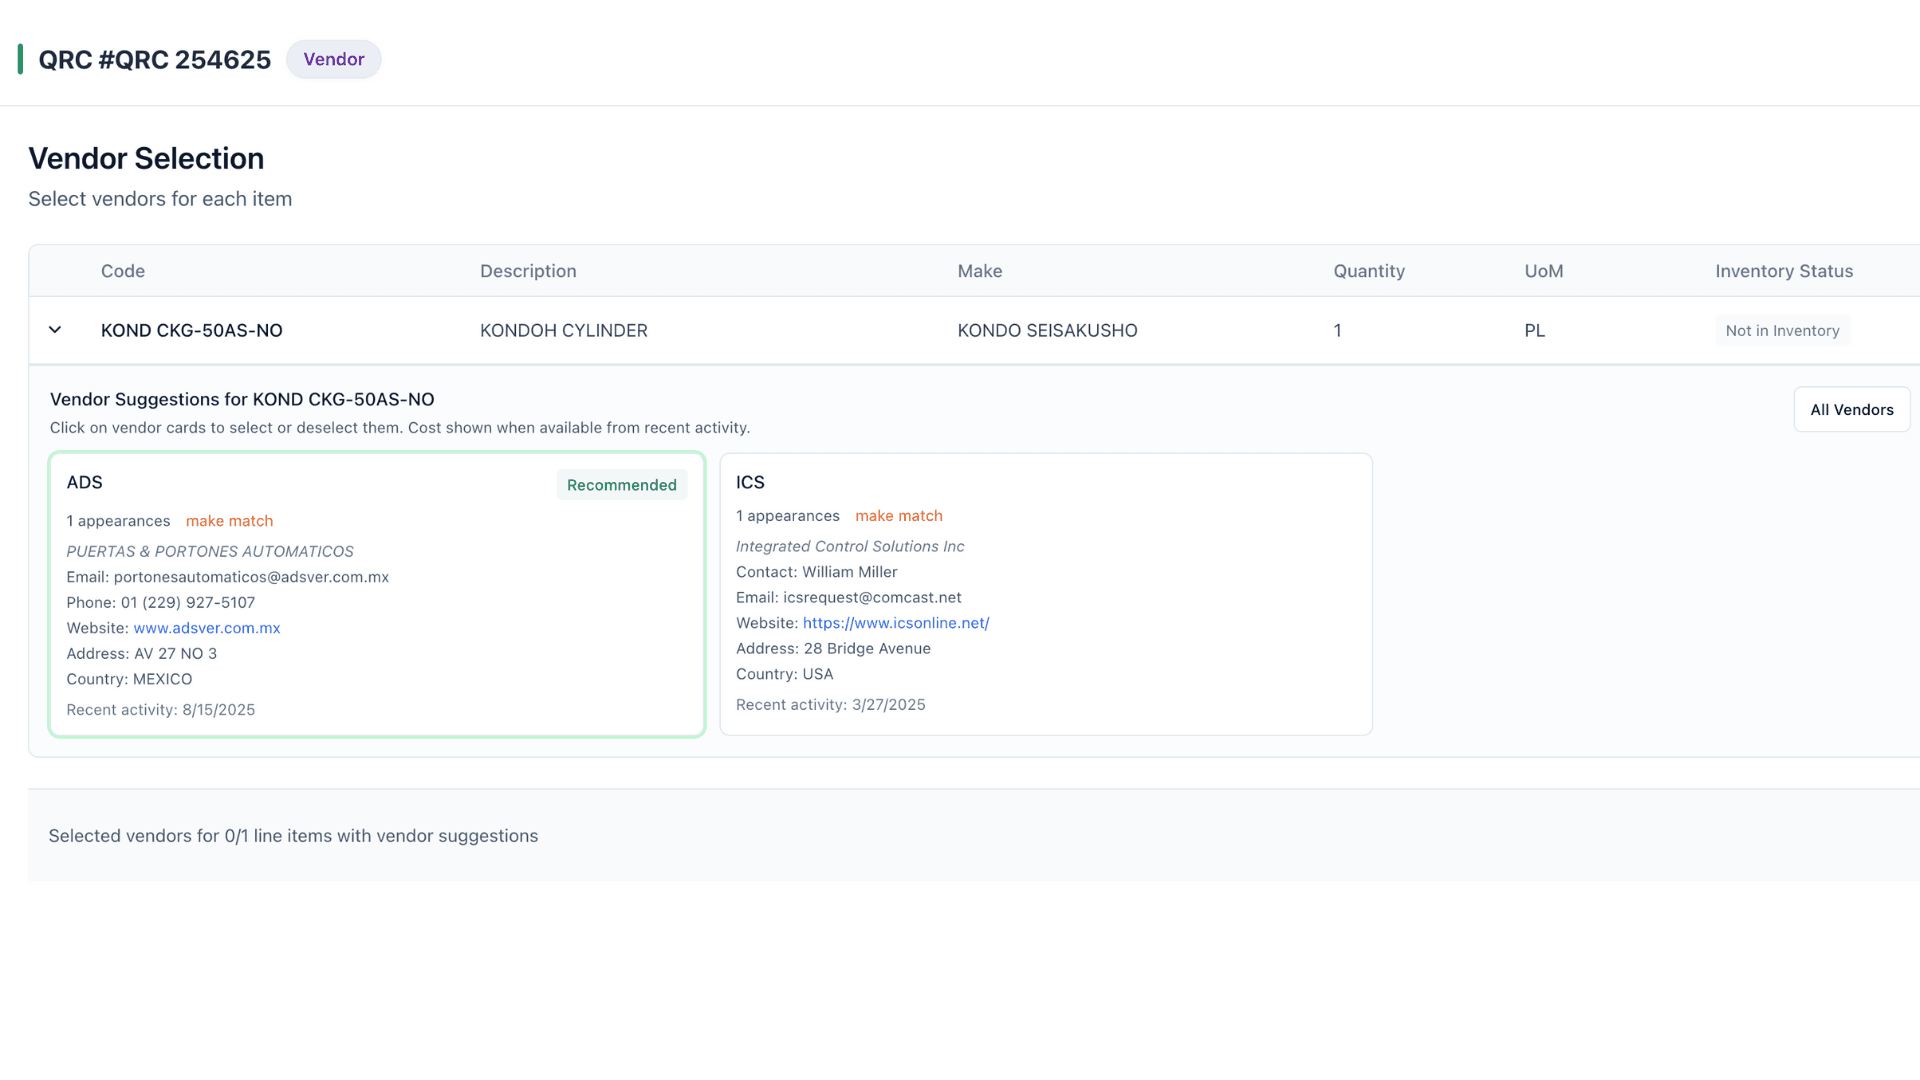Click the ADS email address text
This screenshot has height=1080, width=1920.
click(x=251, y=577)
